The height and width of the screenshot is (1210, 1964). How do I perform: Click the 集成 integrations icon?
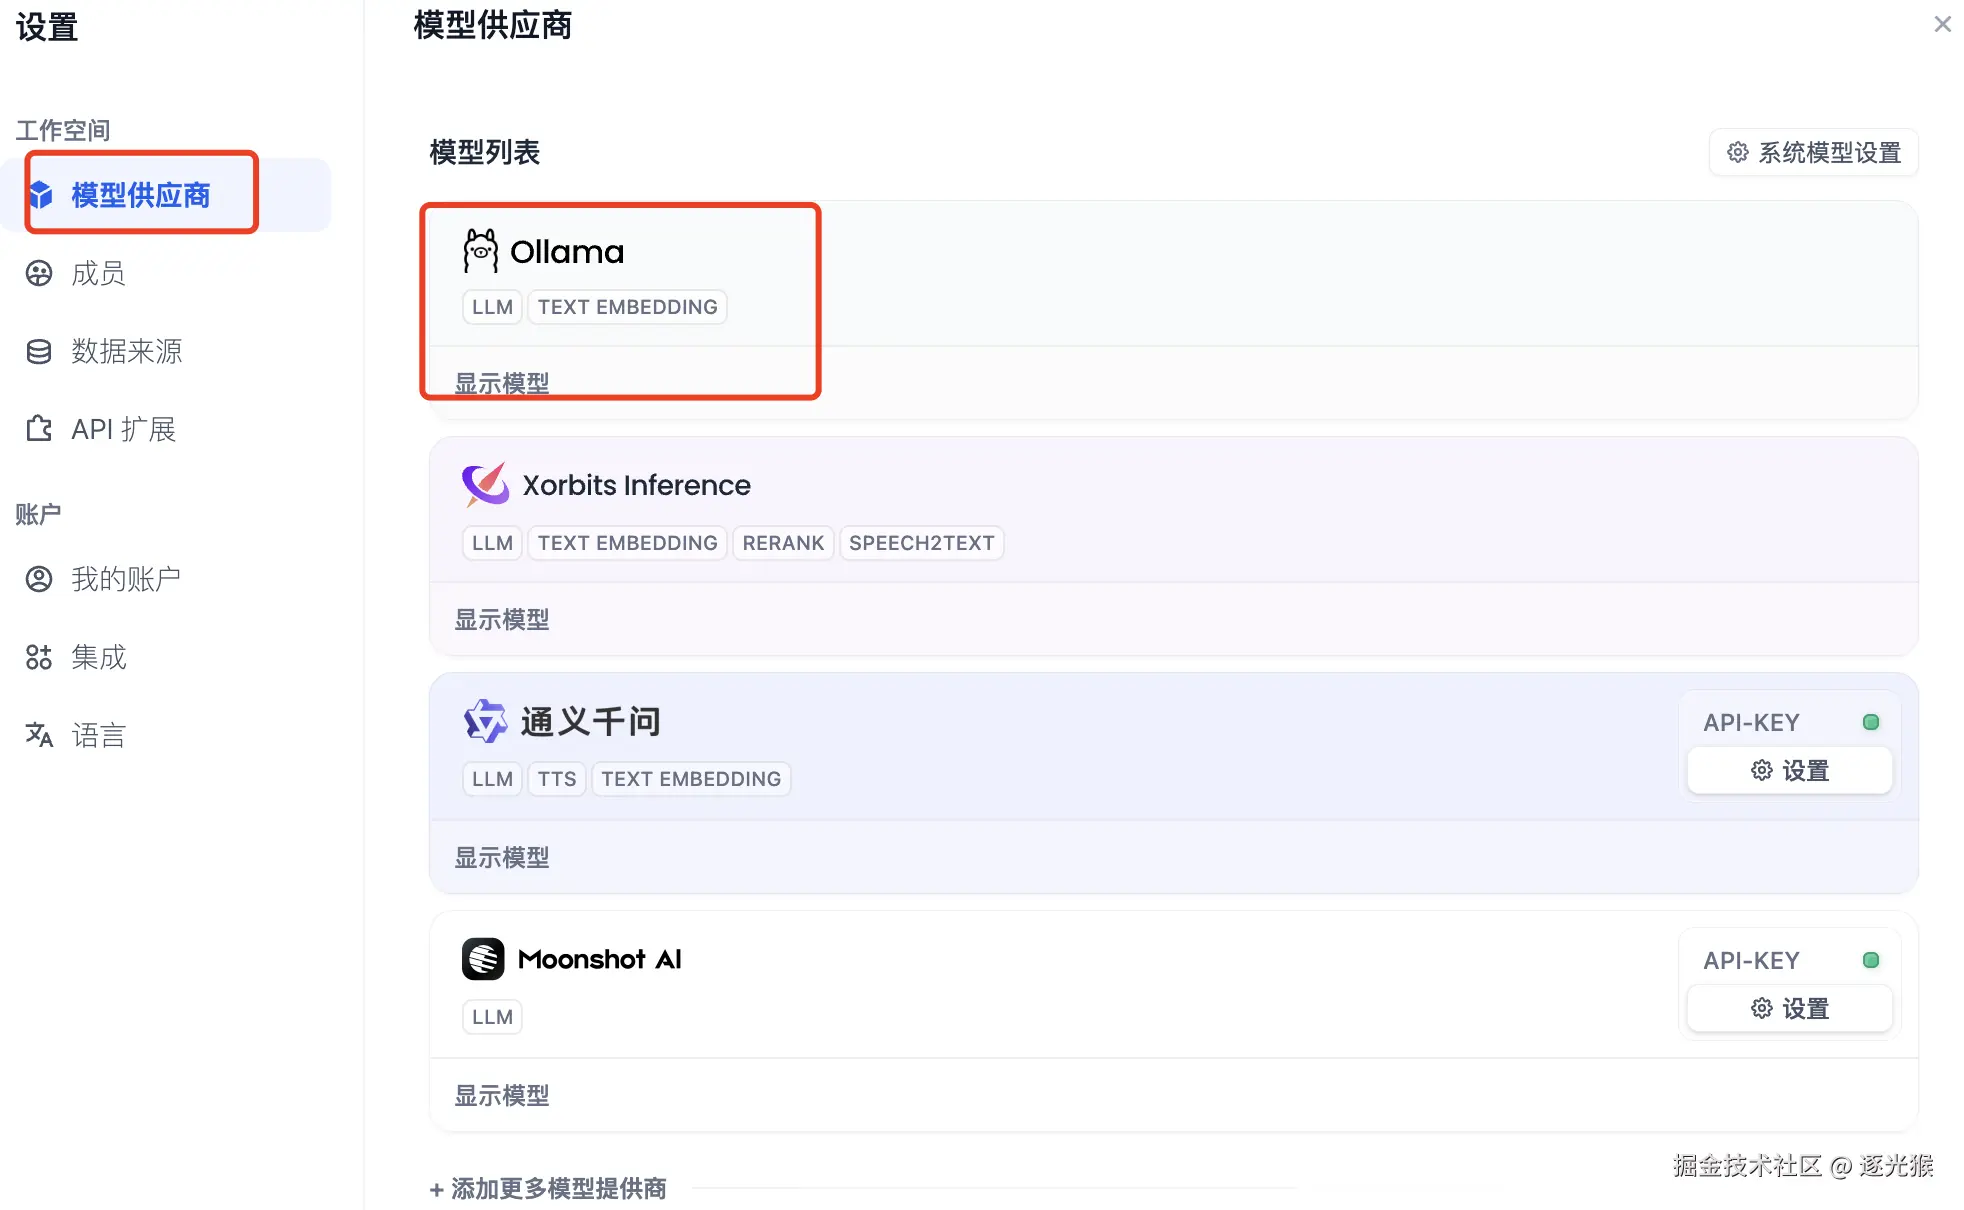coord(39,657)
